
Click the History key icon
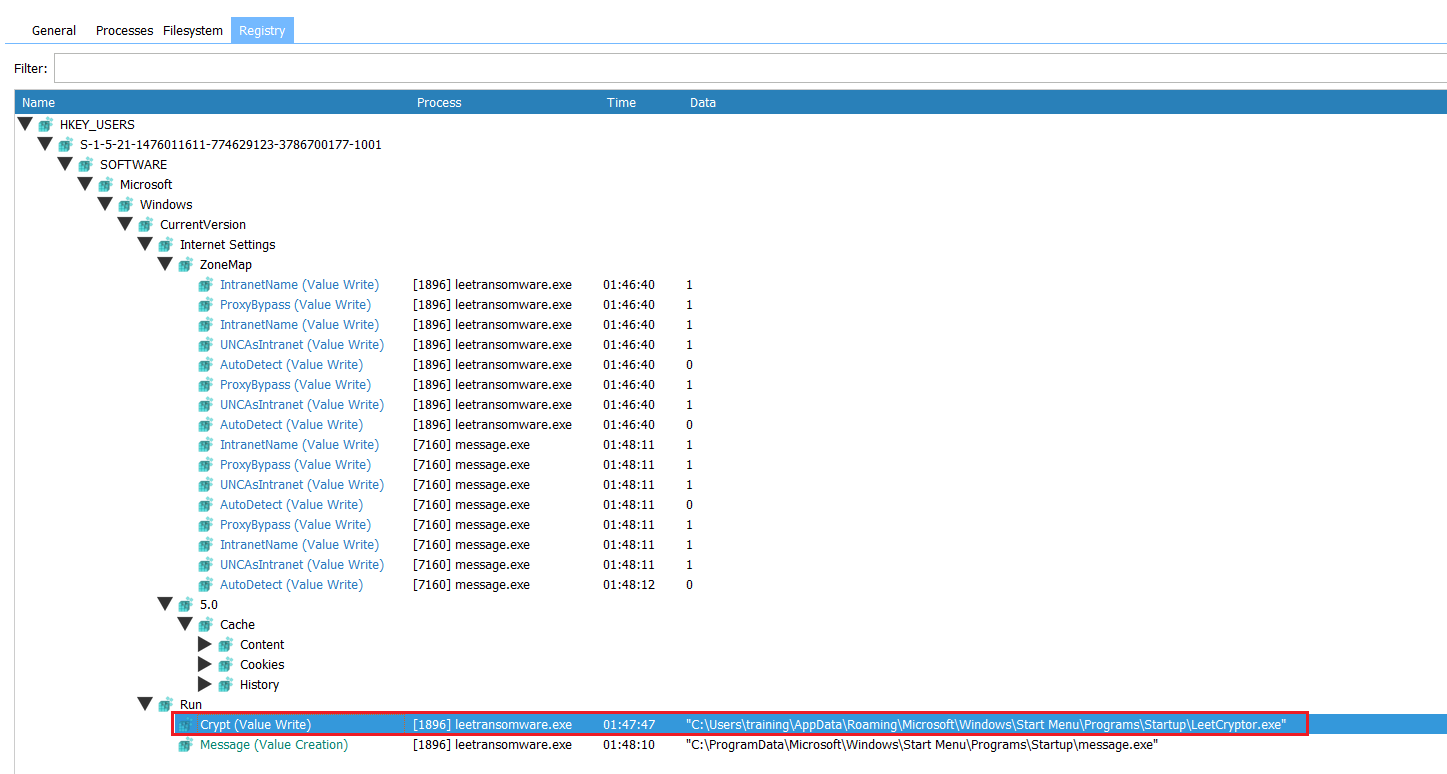225,684
